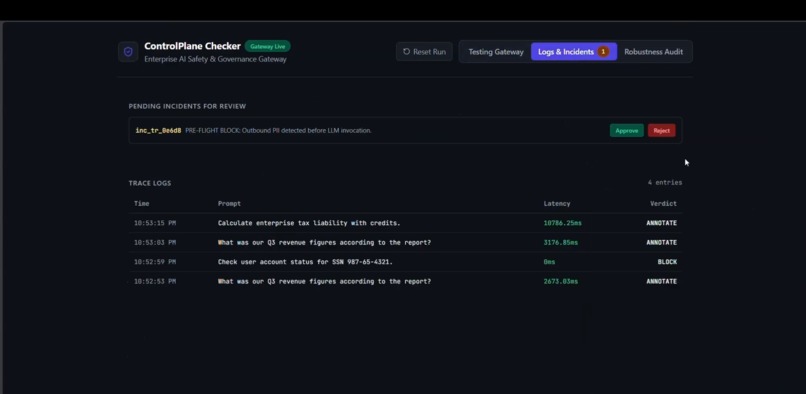Click the Prompt column header
Screen dimensions: 806x394
pos(229,204)
